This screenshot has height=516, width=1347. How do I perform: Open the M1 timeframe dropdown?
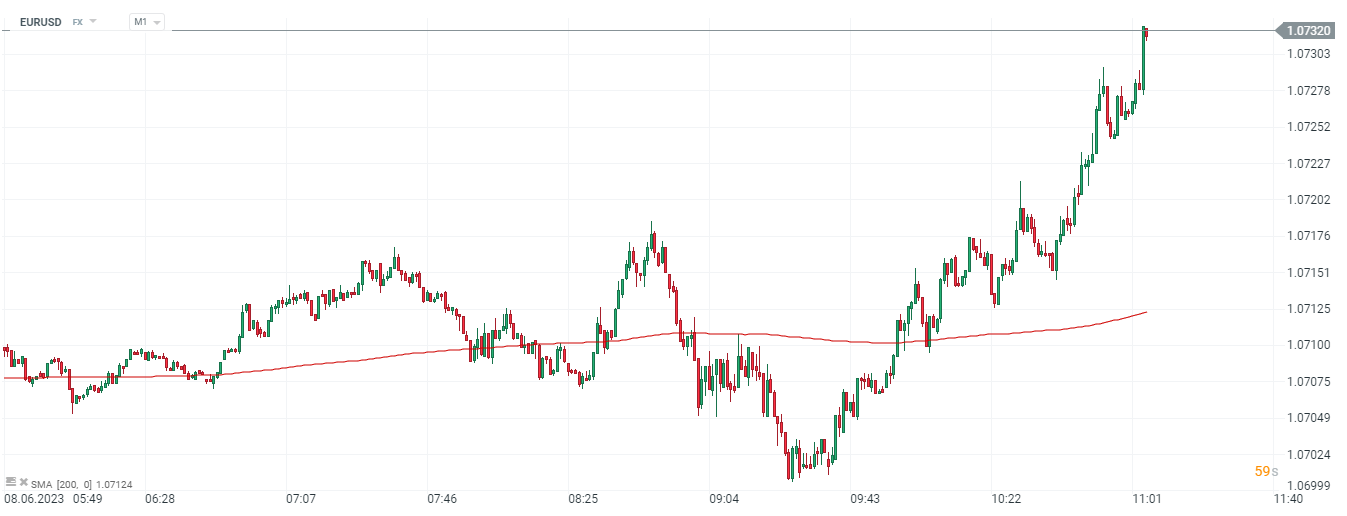(147, 21)
